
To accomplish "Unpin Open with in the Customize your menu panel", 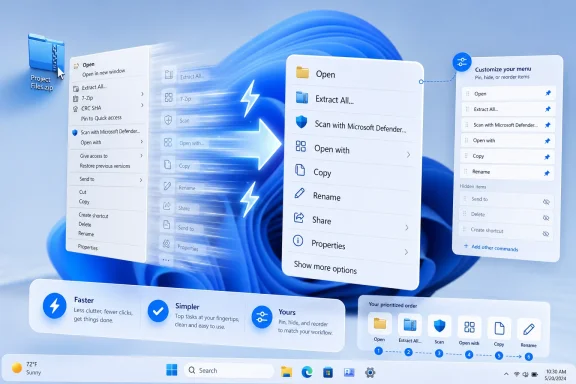I will pyautogui.click(x=547, y=141).
